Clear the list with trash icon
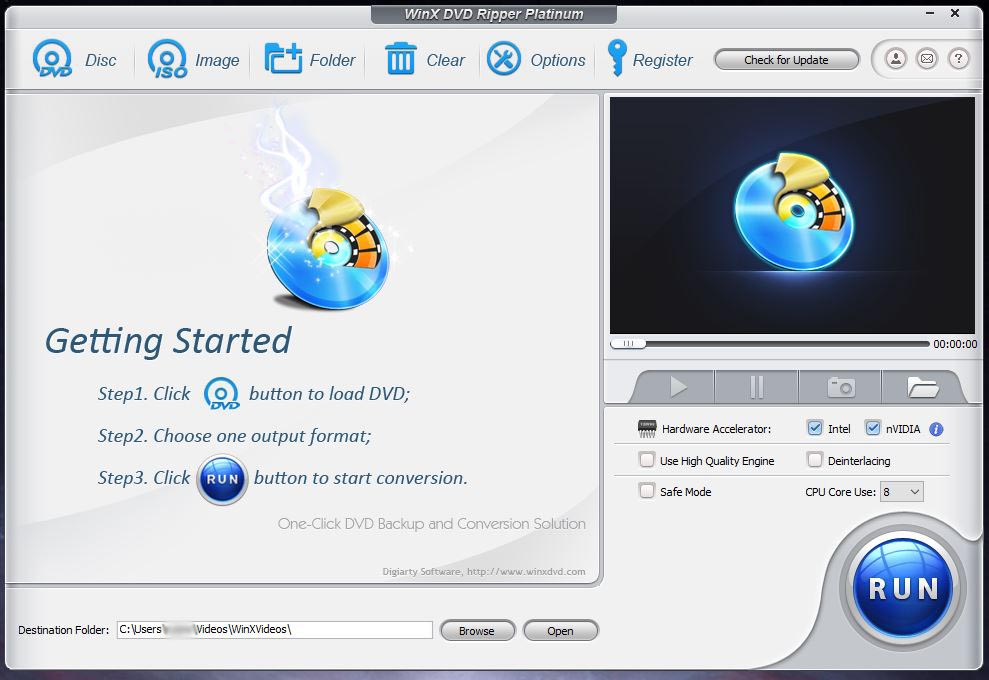The height and width of the screenshot is (680, 989). tap(400, 60)
